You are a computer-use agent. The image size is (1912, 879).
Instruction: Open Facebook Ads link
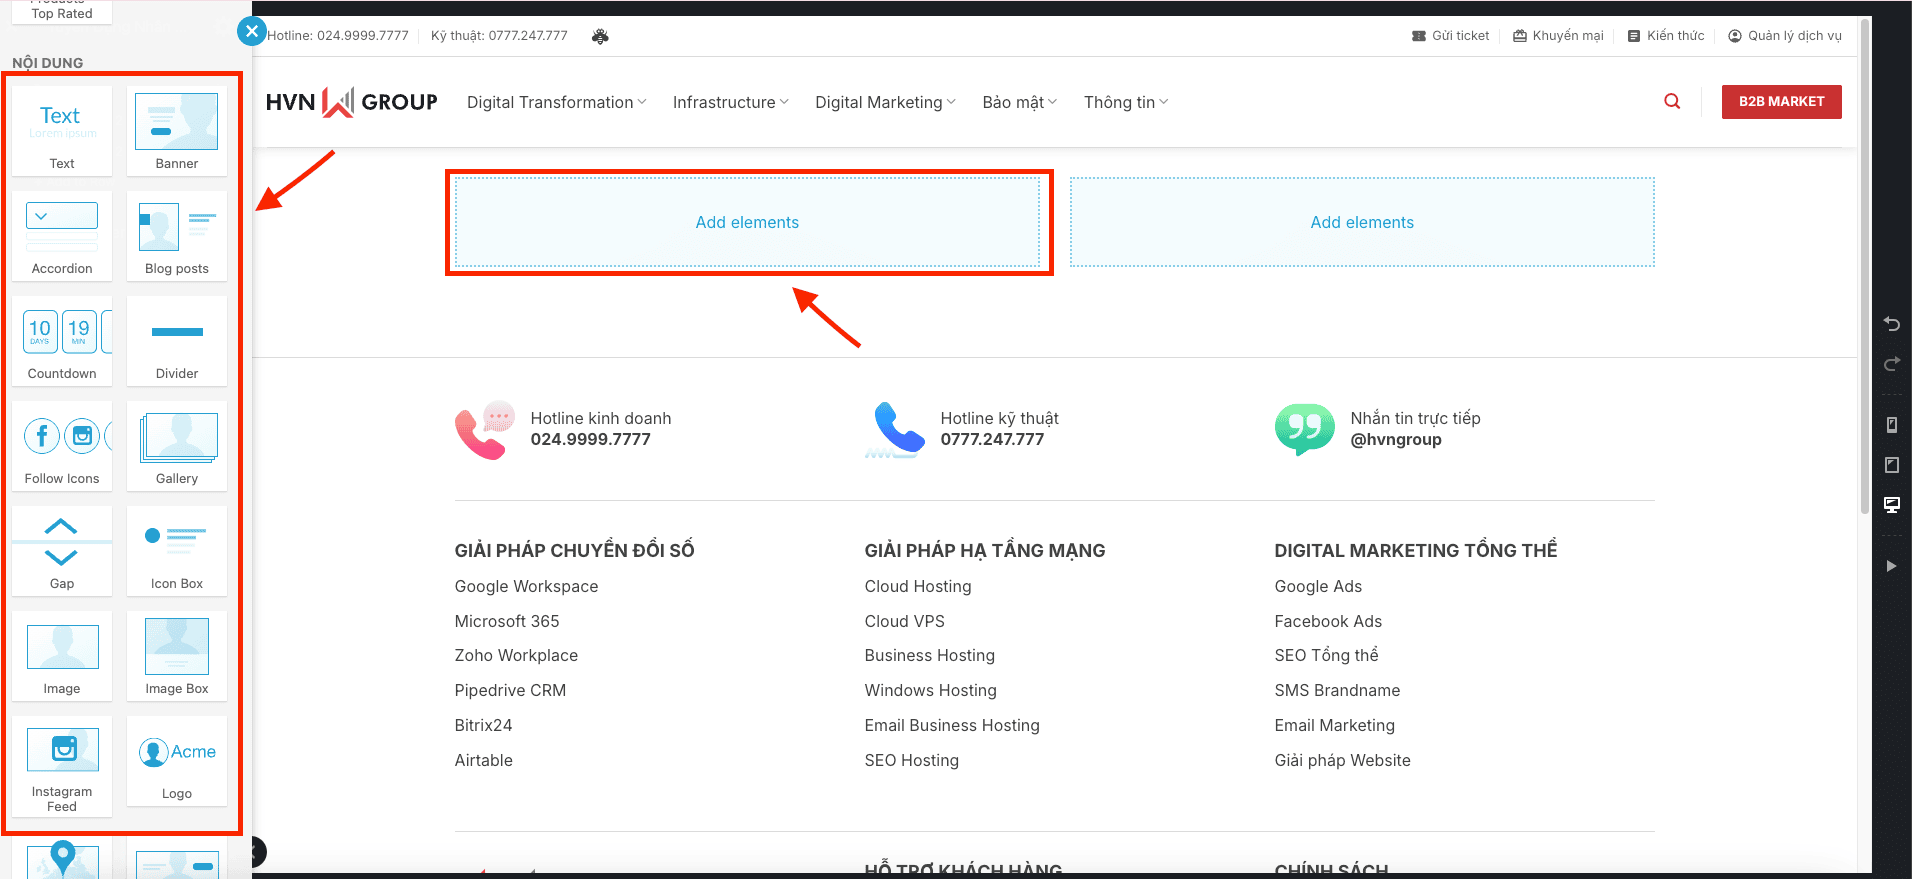(x=1328, y=621)
